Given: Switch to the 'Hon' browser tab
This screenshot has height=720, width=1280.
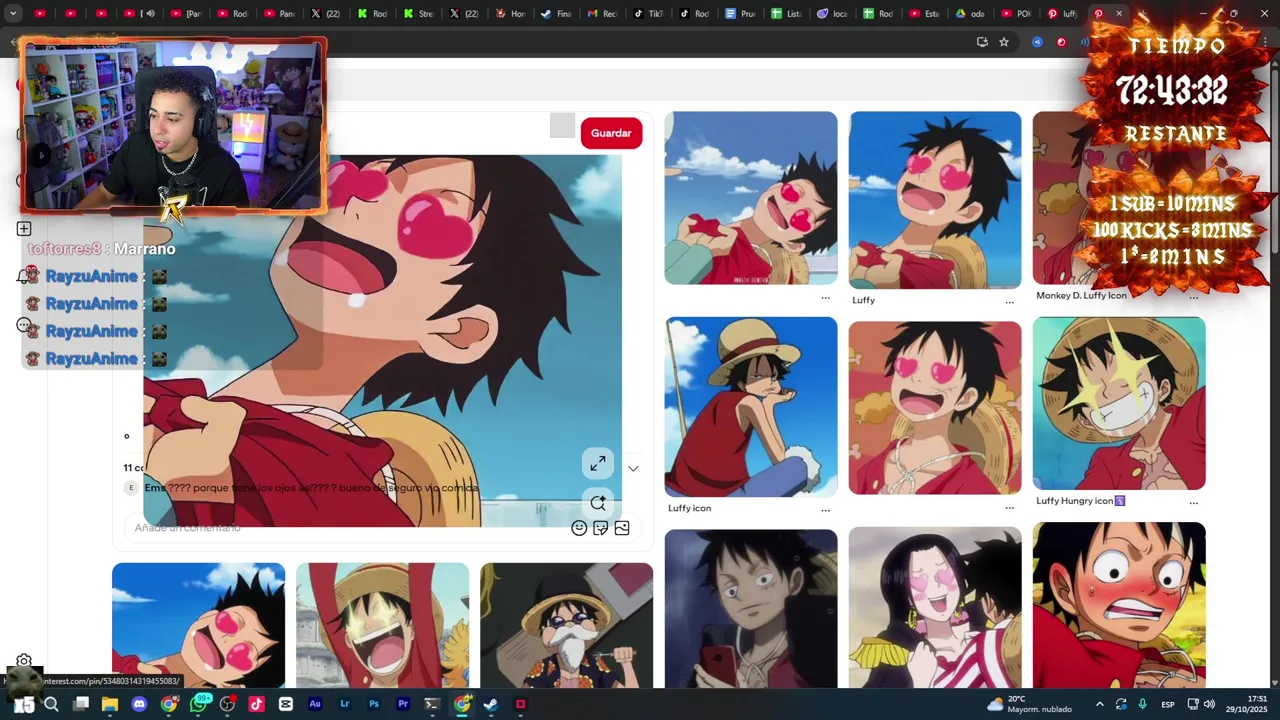Looking at the screenshot, I should 510,14.
